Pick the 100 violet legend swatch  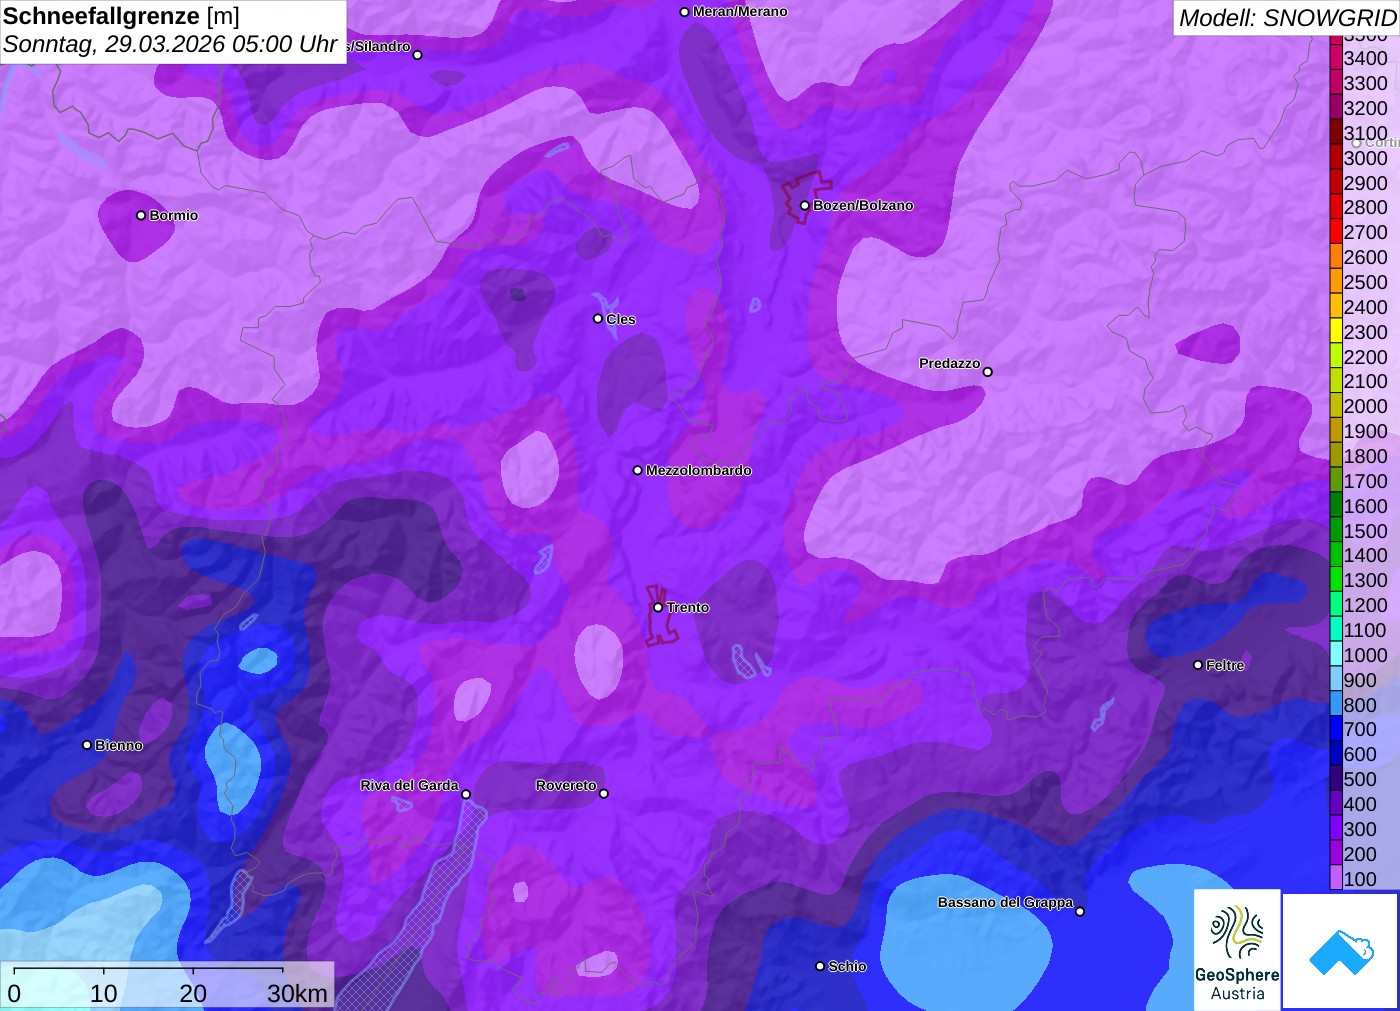pos(1336,878)
